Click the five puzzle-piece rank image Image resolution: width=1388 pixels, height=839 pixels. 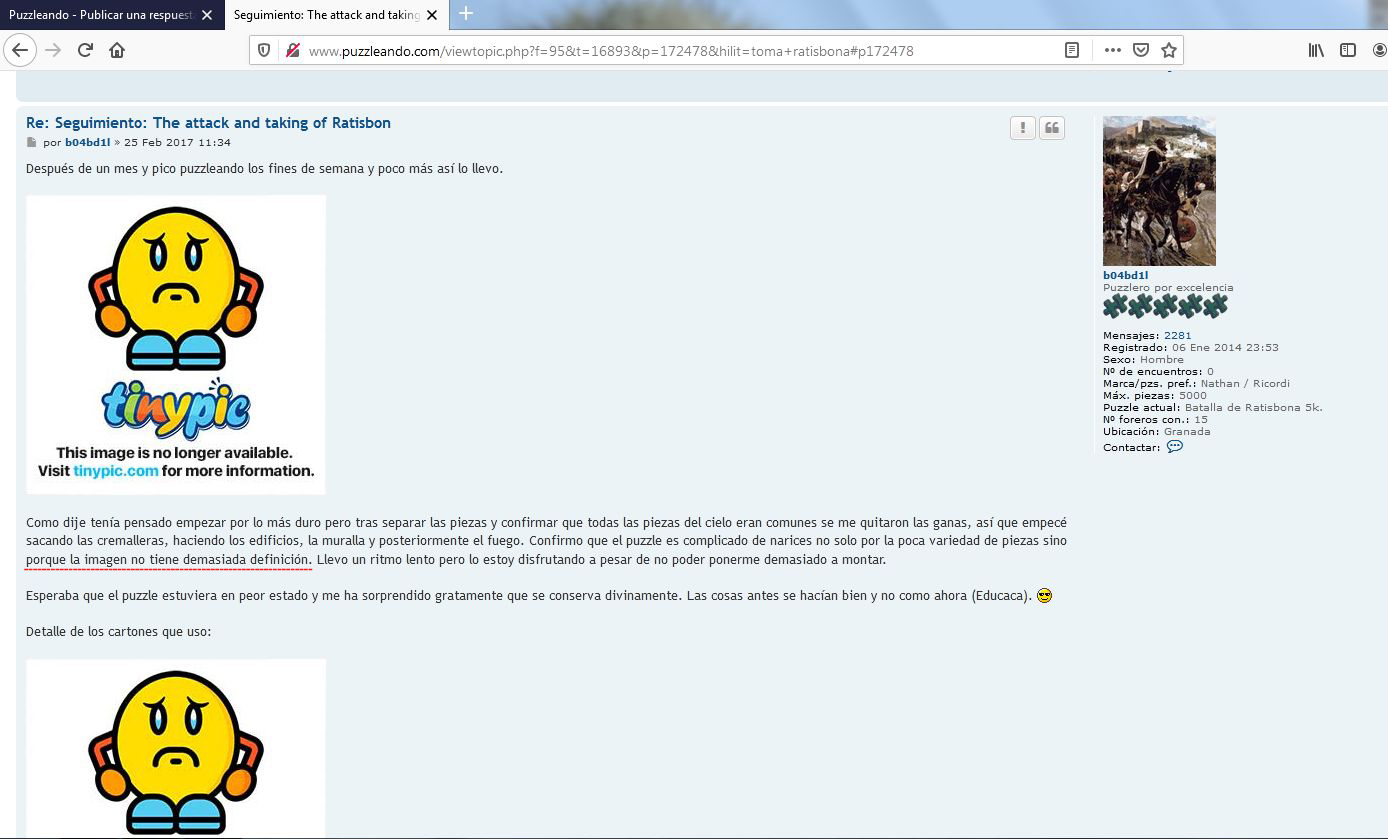click(x=1165, y=306)
